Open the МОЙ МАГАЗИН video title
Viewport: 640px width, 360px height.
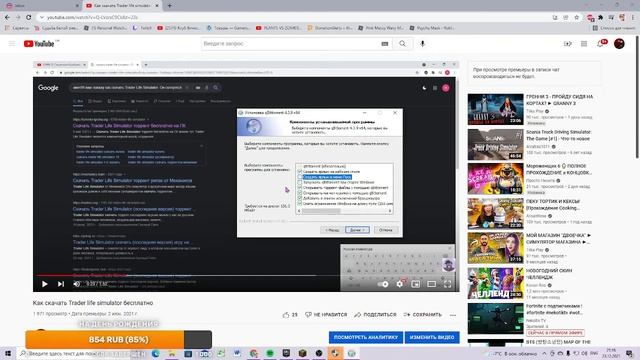558,239
